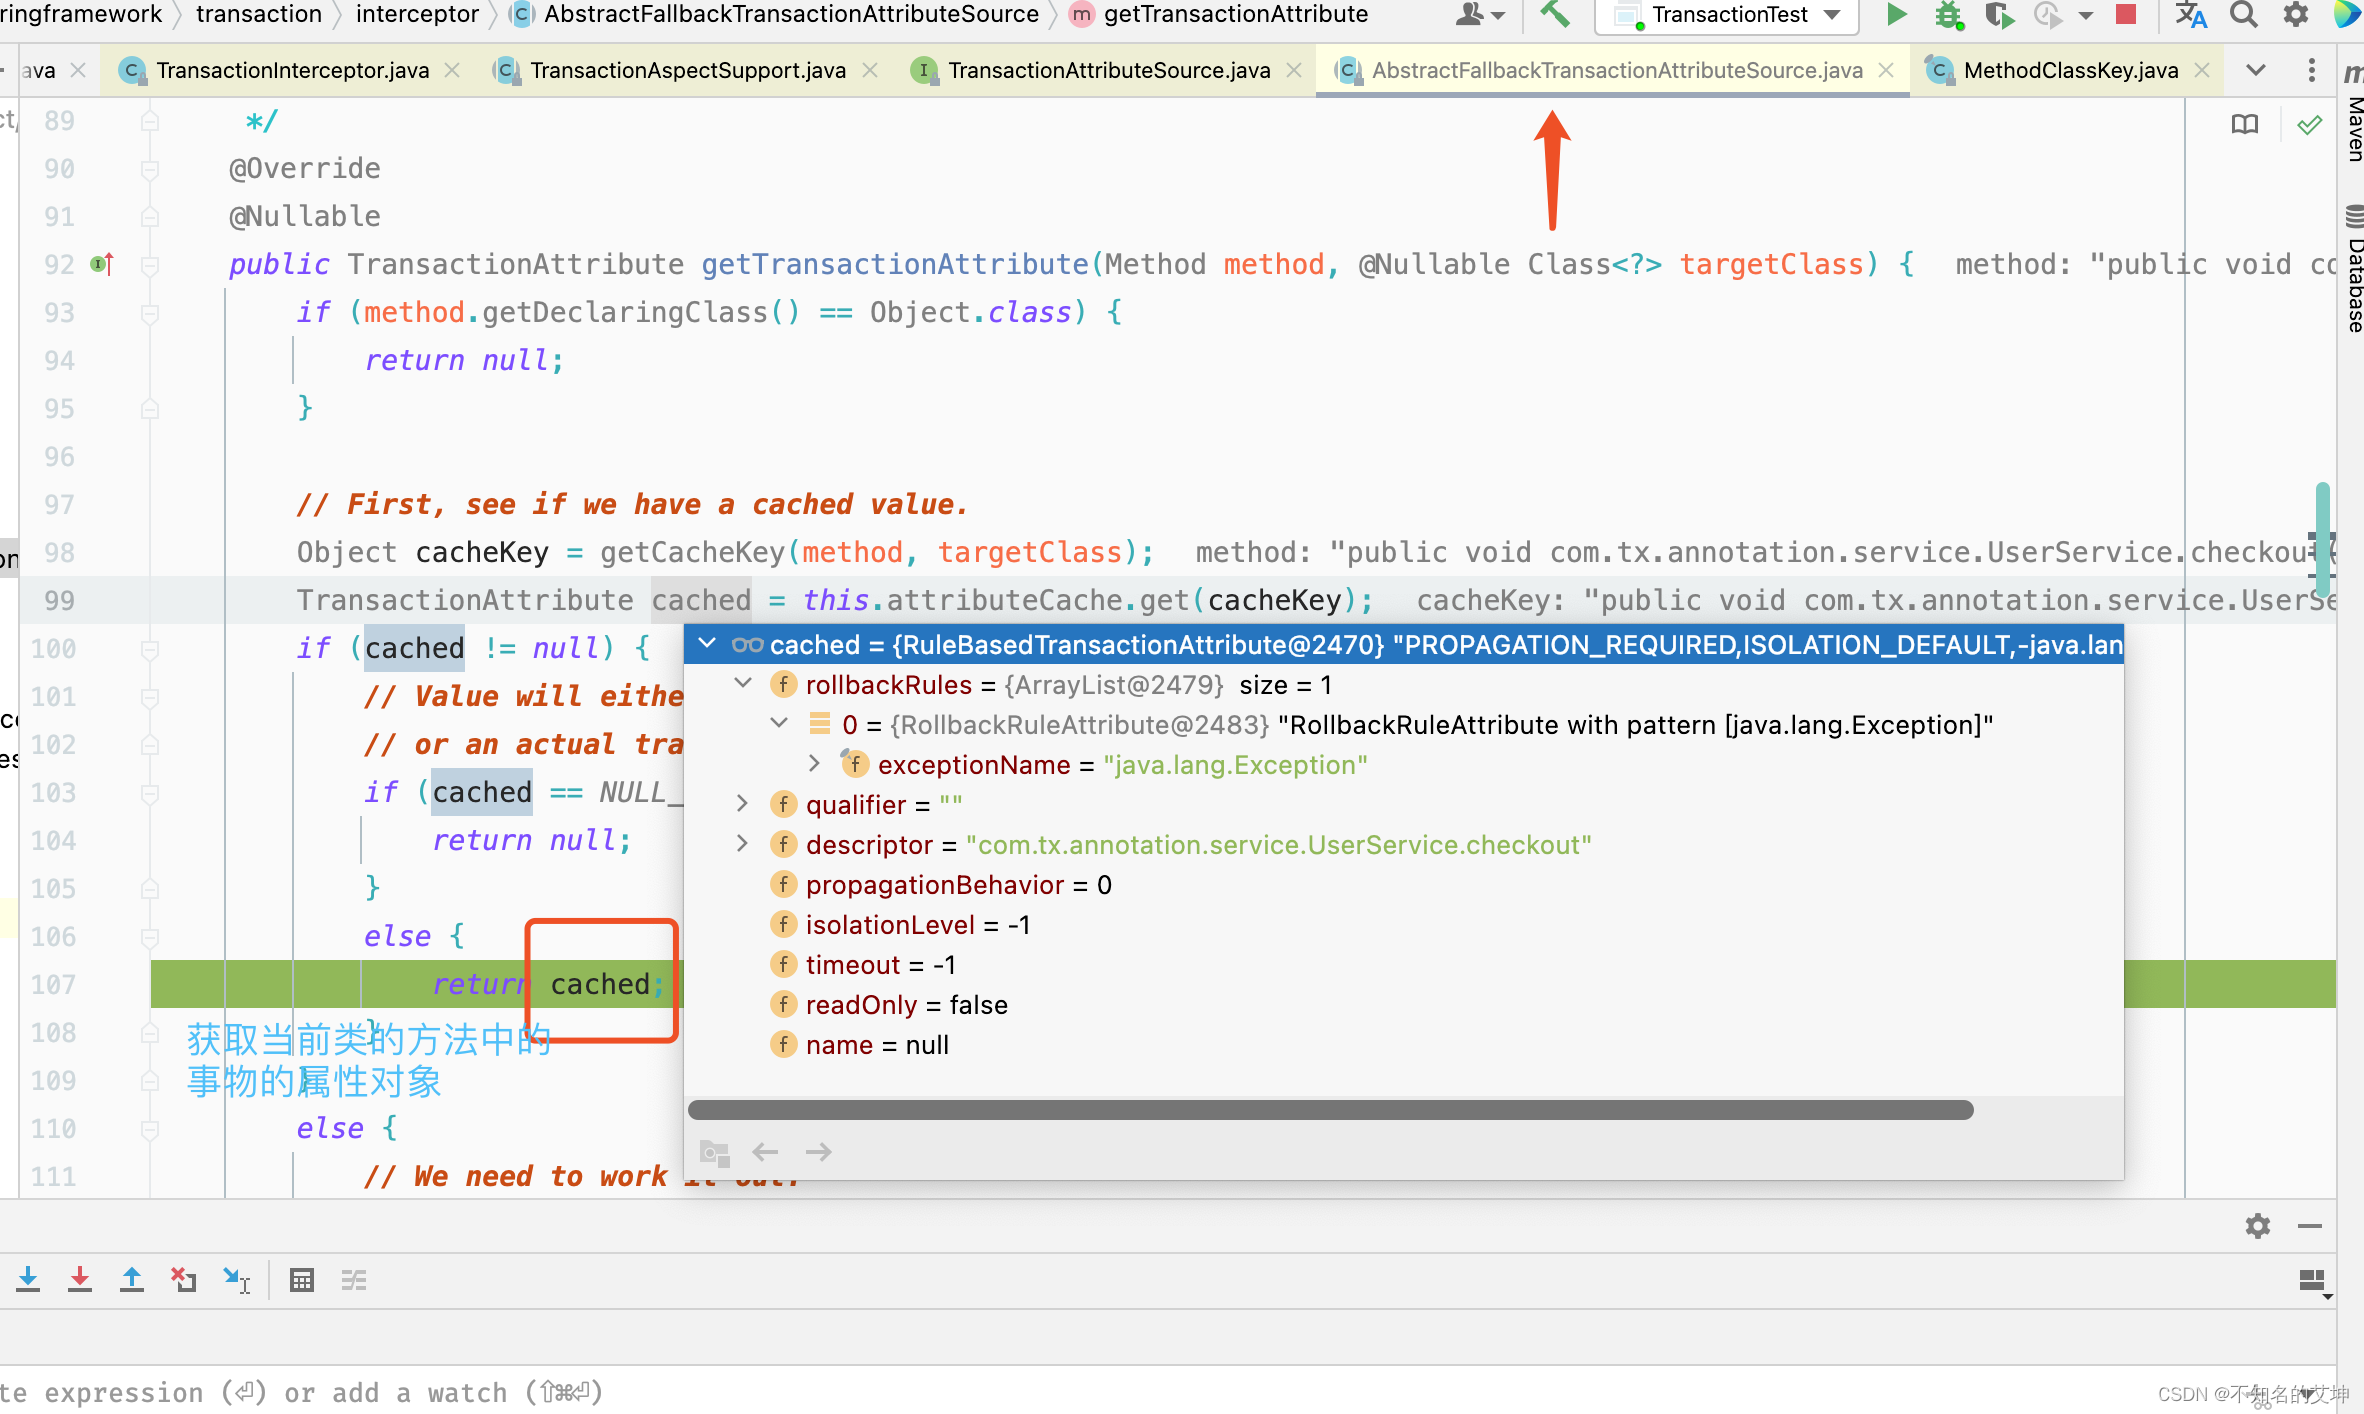The height and width of the screenshot is (1414, 2364).
Task: Select the readOnly = false row
Action: coord(1404,1004)
